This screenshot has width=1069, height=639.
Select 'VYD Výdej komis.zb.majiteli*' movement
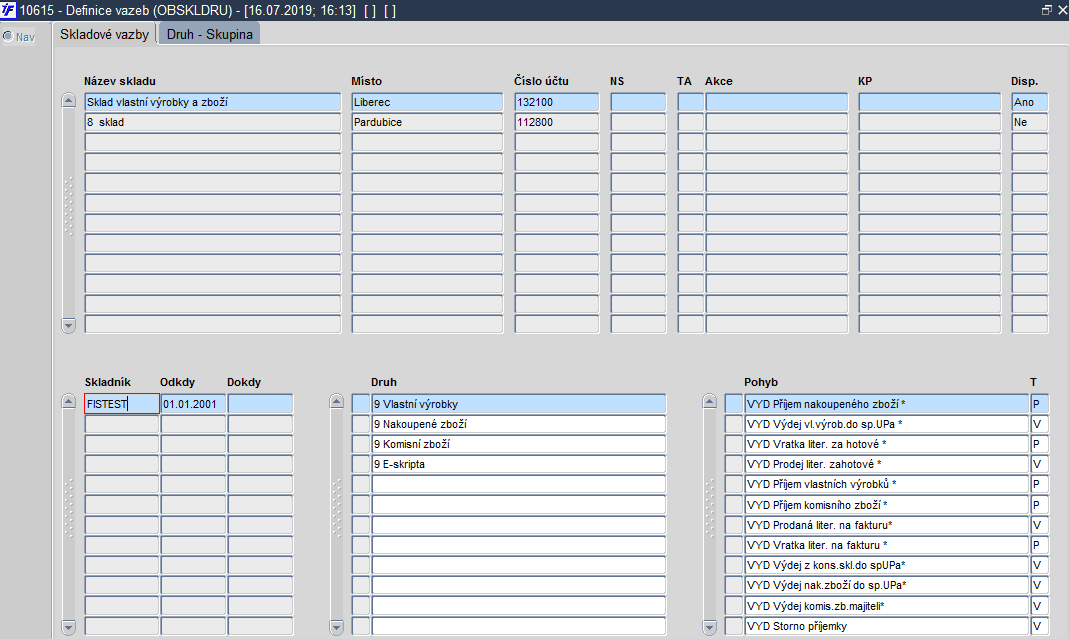click(886, 606)
